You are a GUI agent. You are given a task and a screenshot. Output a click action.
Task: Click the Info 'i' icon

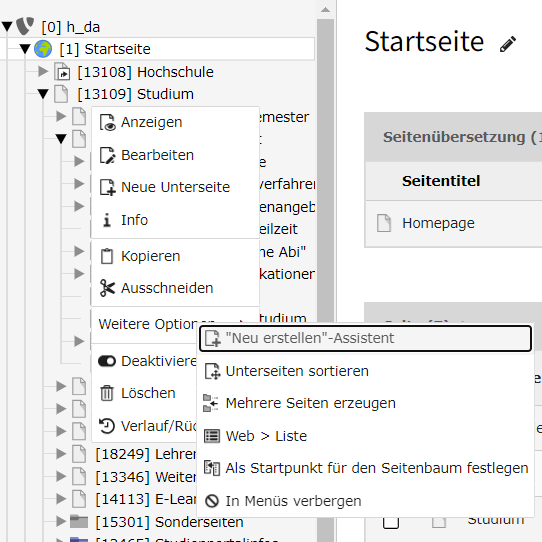(107, 220)
